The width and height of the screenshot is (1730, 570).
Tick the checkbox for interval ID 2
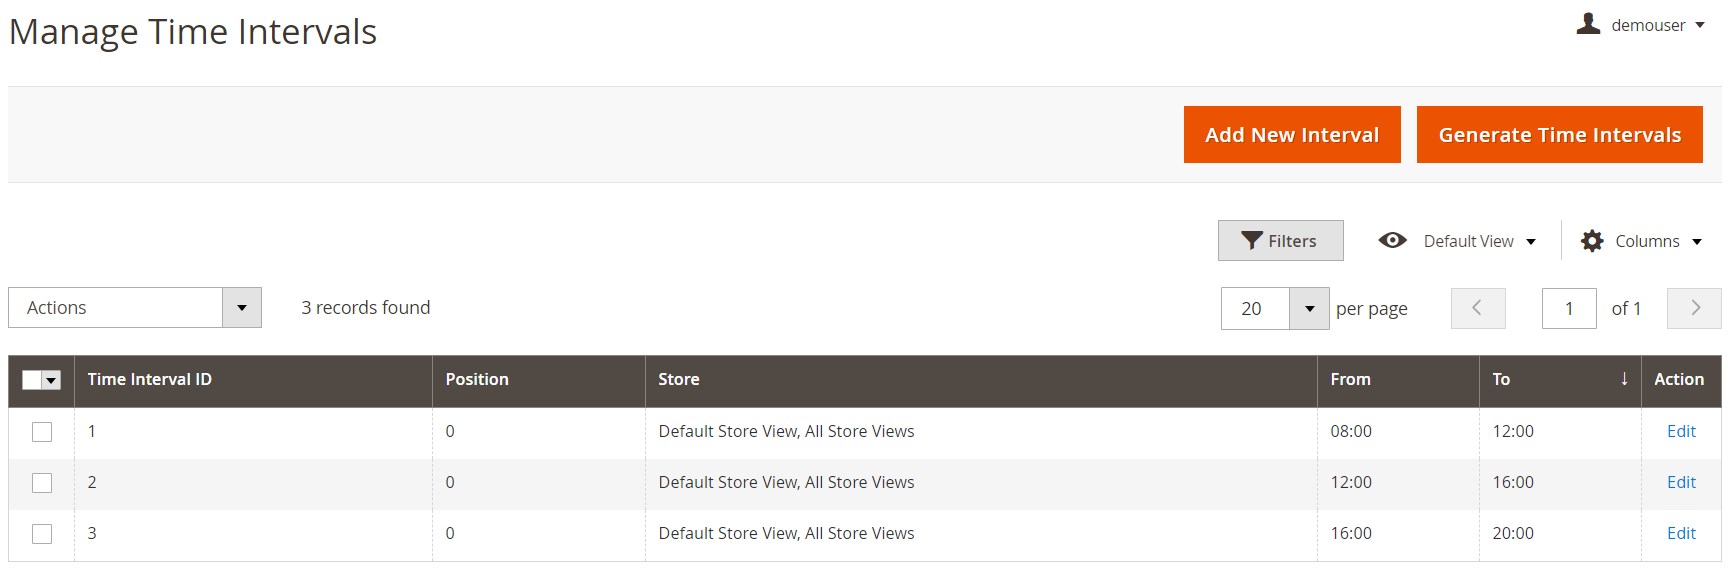[42, 483]
